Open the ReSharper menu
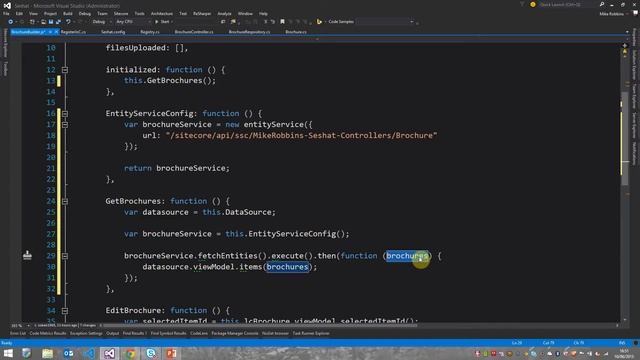Image resolution: width=640 pixels, height=360 pixels. [x=202, y=13]
